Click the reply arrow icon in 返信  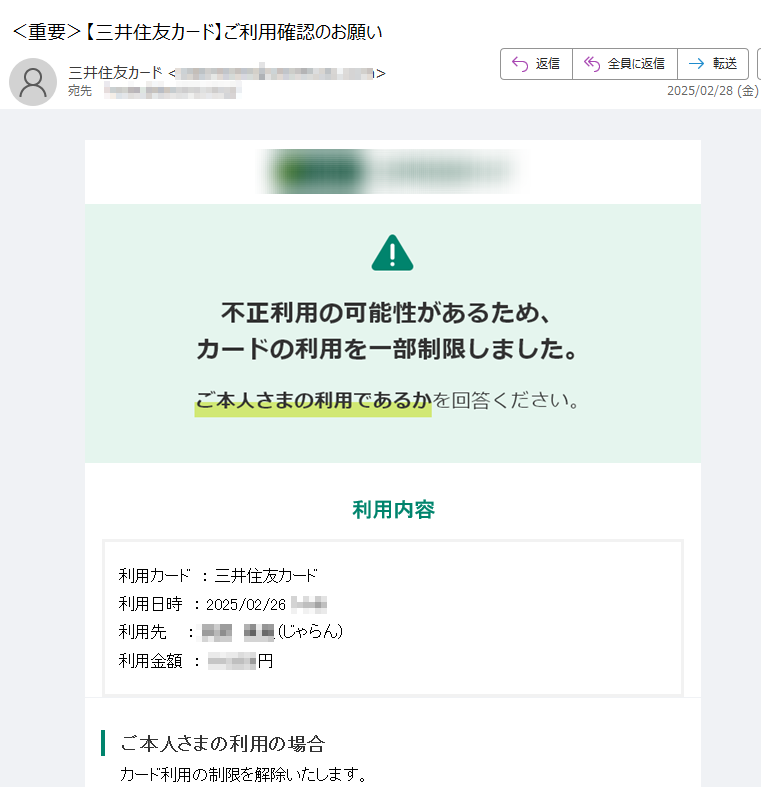[520, 64]
